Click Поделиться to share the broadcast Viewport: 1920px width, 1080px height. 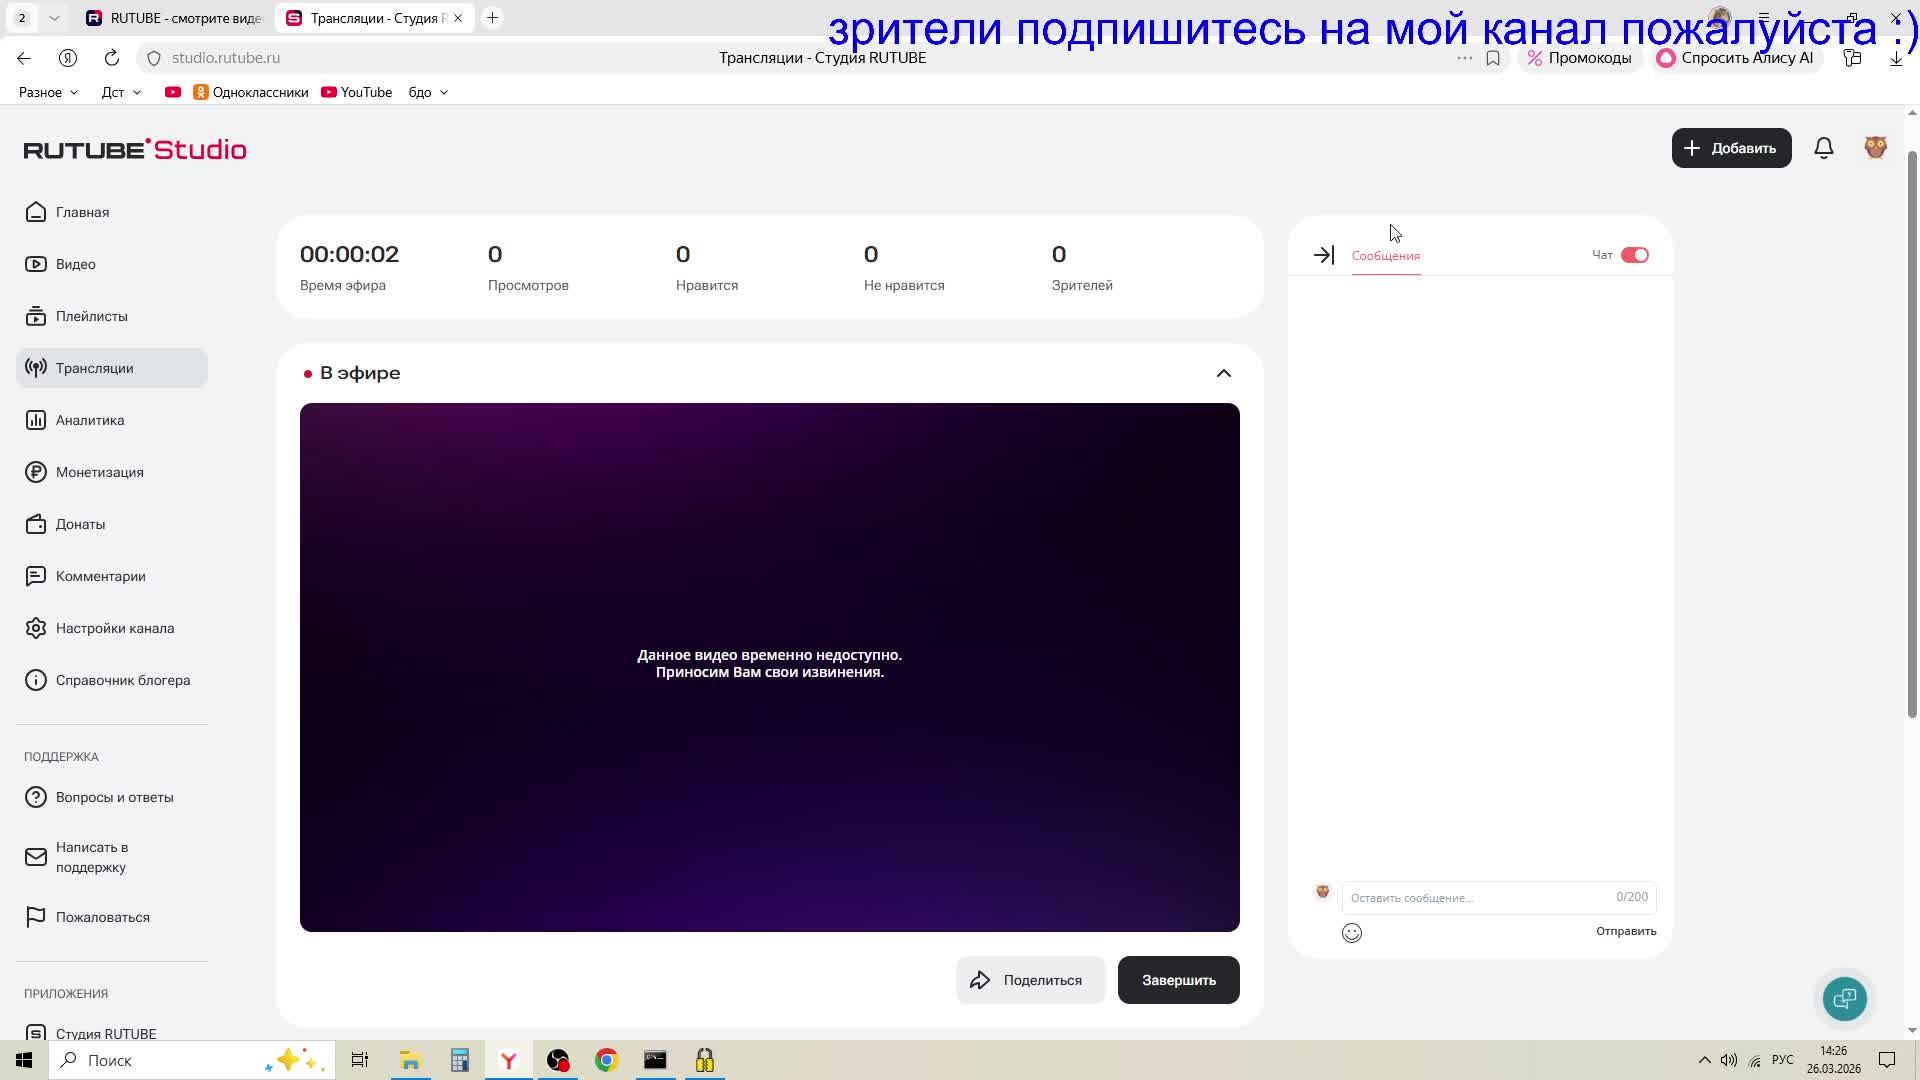pyautogui.click(x=1030, y=980)
